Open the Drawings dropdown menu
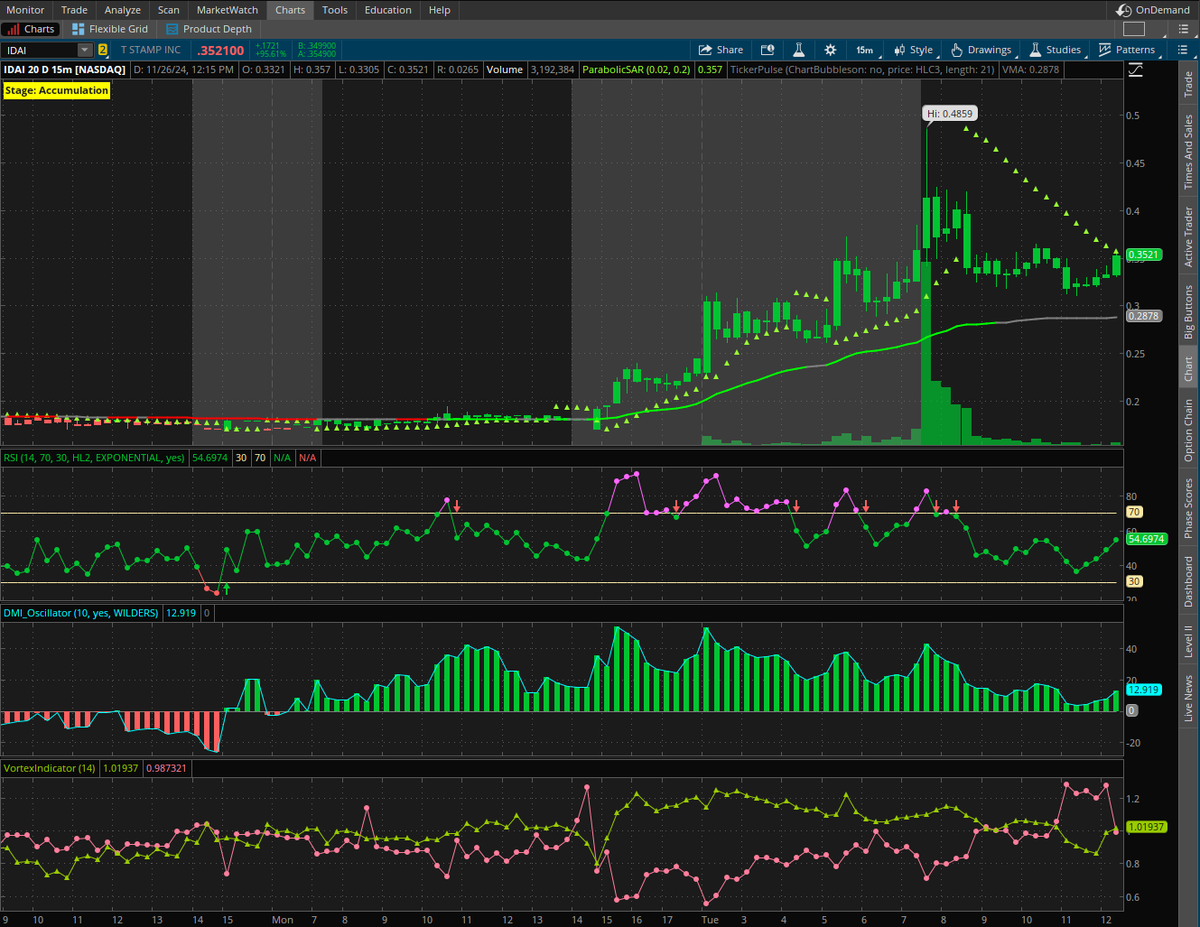1200x927 pixels. click(x=981, y=50)
